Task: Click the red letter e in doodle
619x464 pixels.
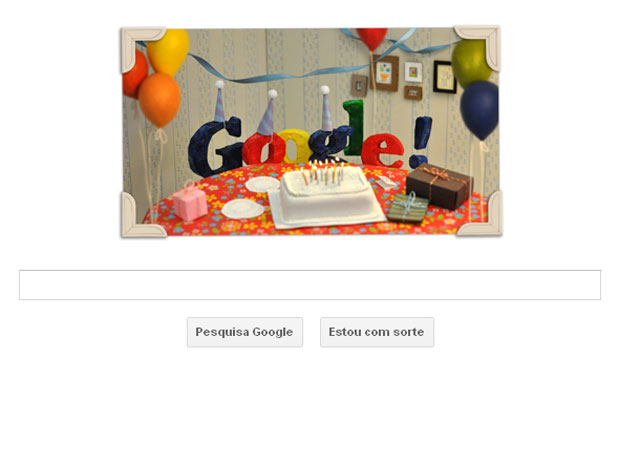Action: [x=383, y=150]
